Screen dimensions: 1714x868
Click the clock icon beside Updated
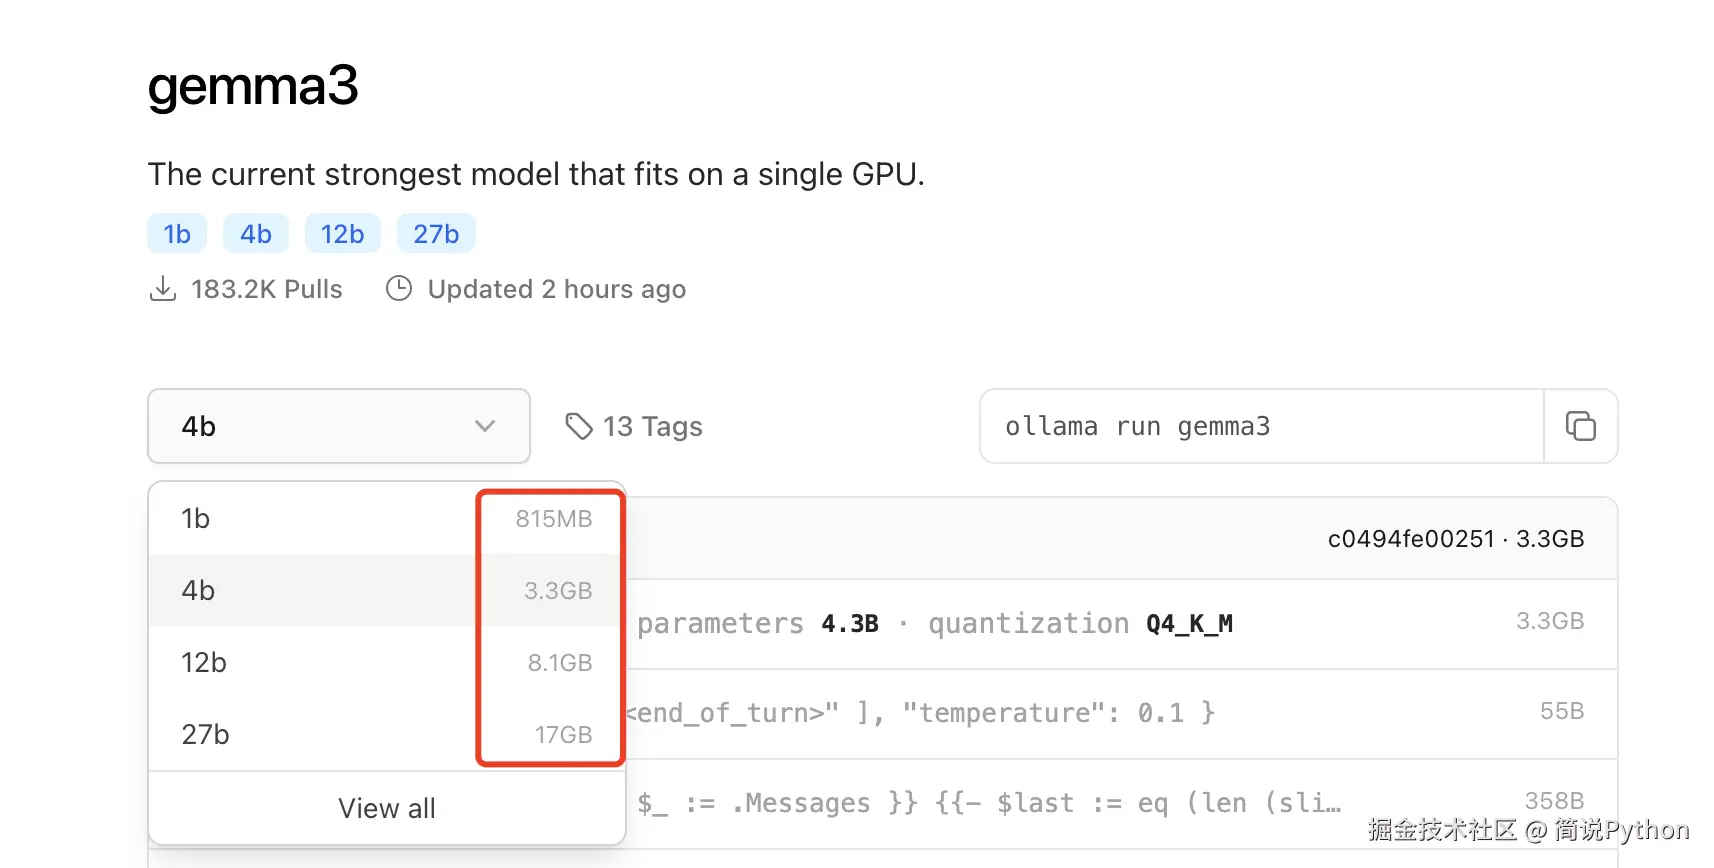point(399,289)
